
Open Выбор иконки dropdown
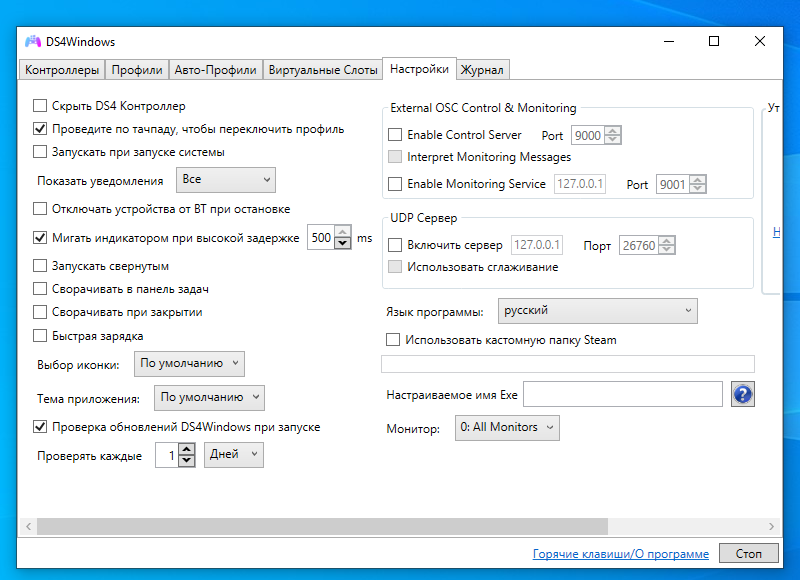pos(189,364)
